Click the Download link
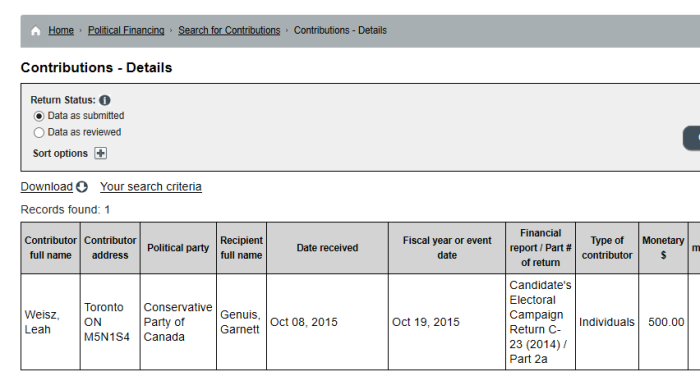The width and height of the screenshot is (700, 381). [46, 187]
